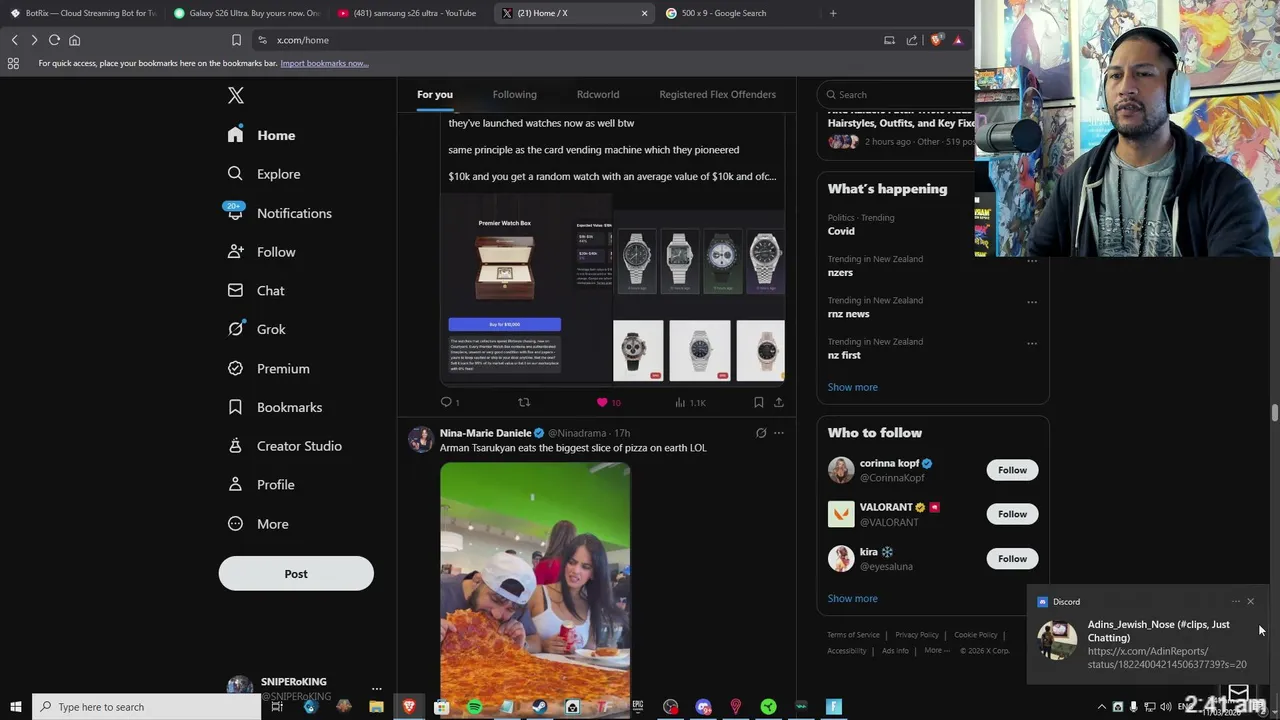Close the Discord notification popup
This screenshot has height=720, width=1280.
[x=1250, y=602]
